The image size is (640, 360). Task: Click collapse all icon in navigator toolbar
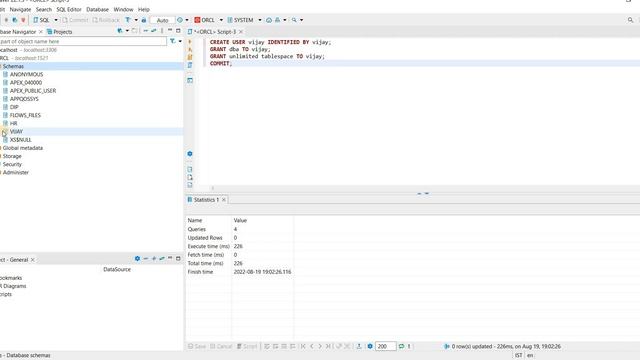[146, 31]
